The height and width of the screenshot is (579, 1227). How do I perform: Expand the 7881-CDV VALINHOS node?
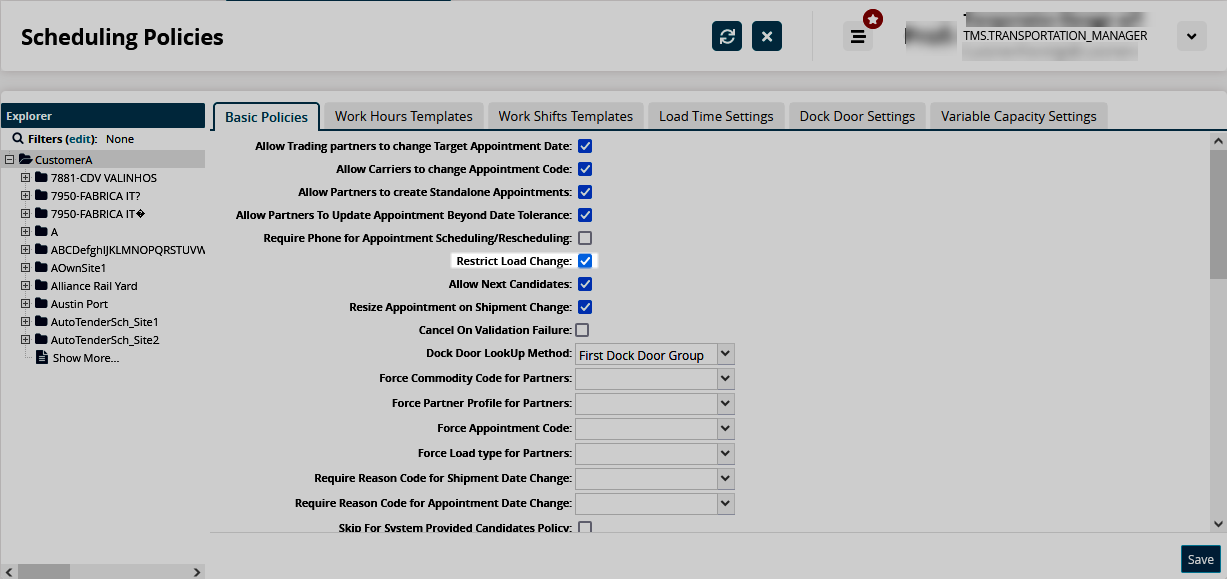coord(25,178)
